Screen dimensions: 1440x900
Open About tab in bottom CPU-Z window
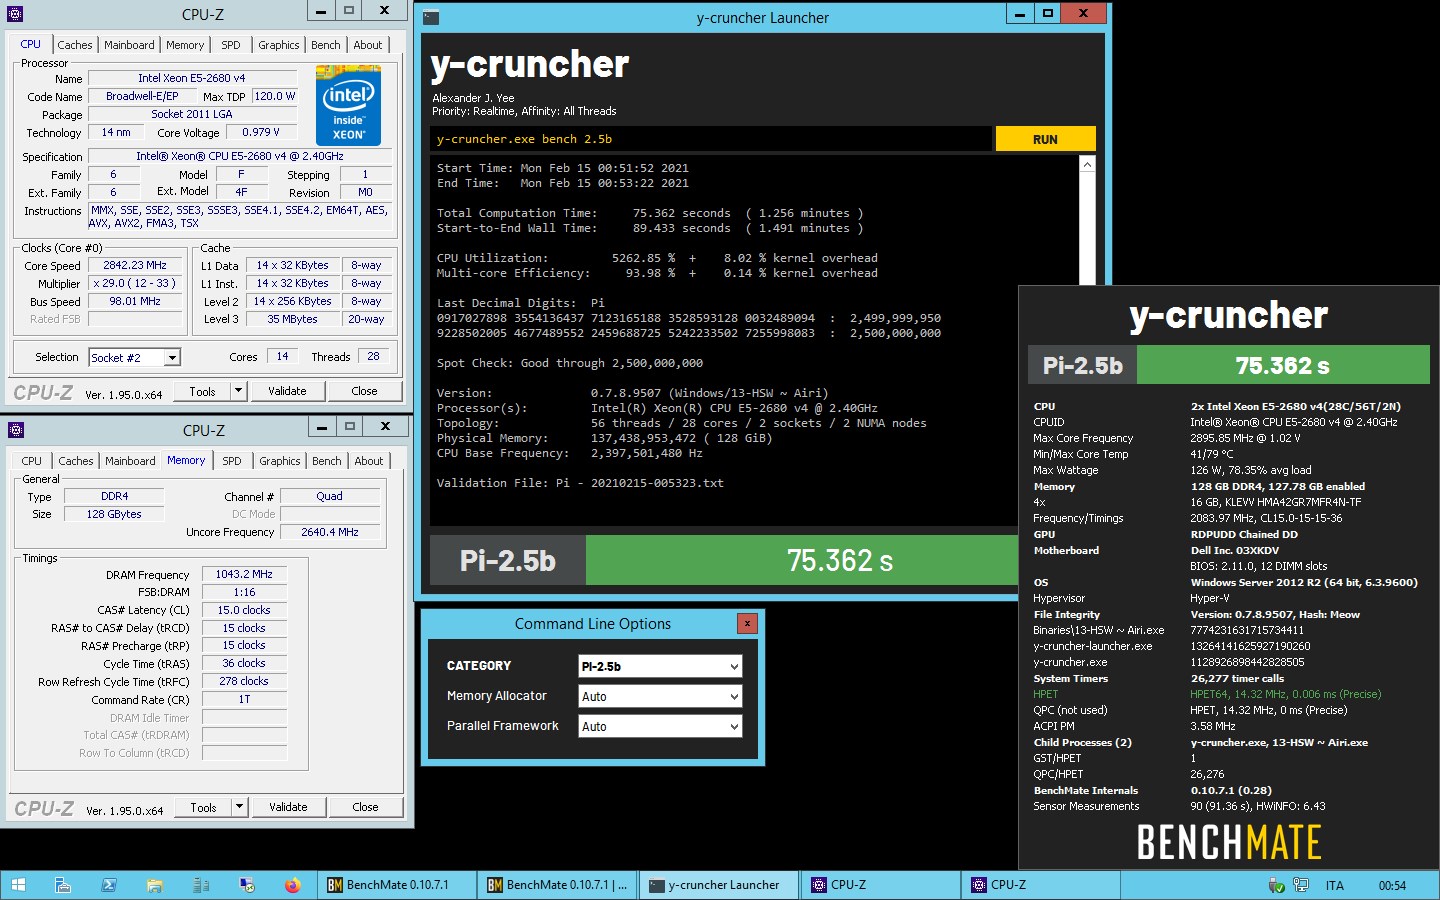point(369,461)
